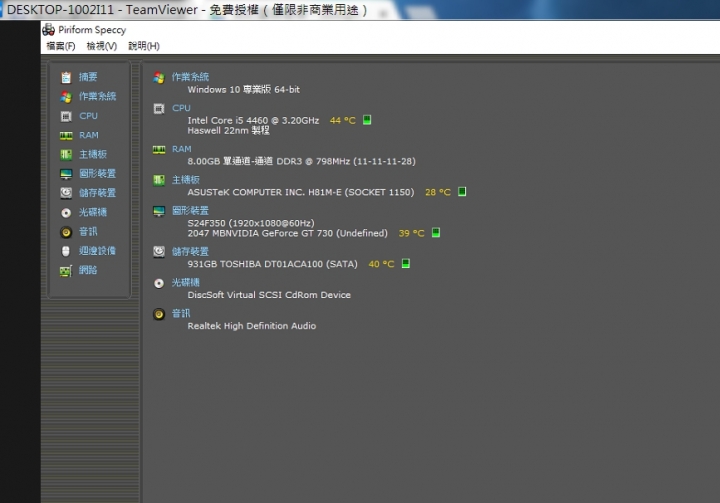Open the 說明(H) menu
Image resolution: width=720 pixels, height=503 pixels.
tap(144, 46)
